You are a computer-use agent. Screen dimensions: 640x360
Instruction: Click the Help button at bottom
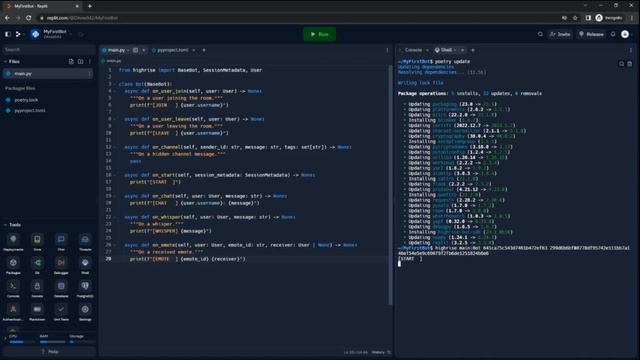point(49,352)
